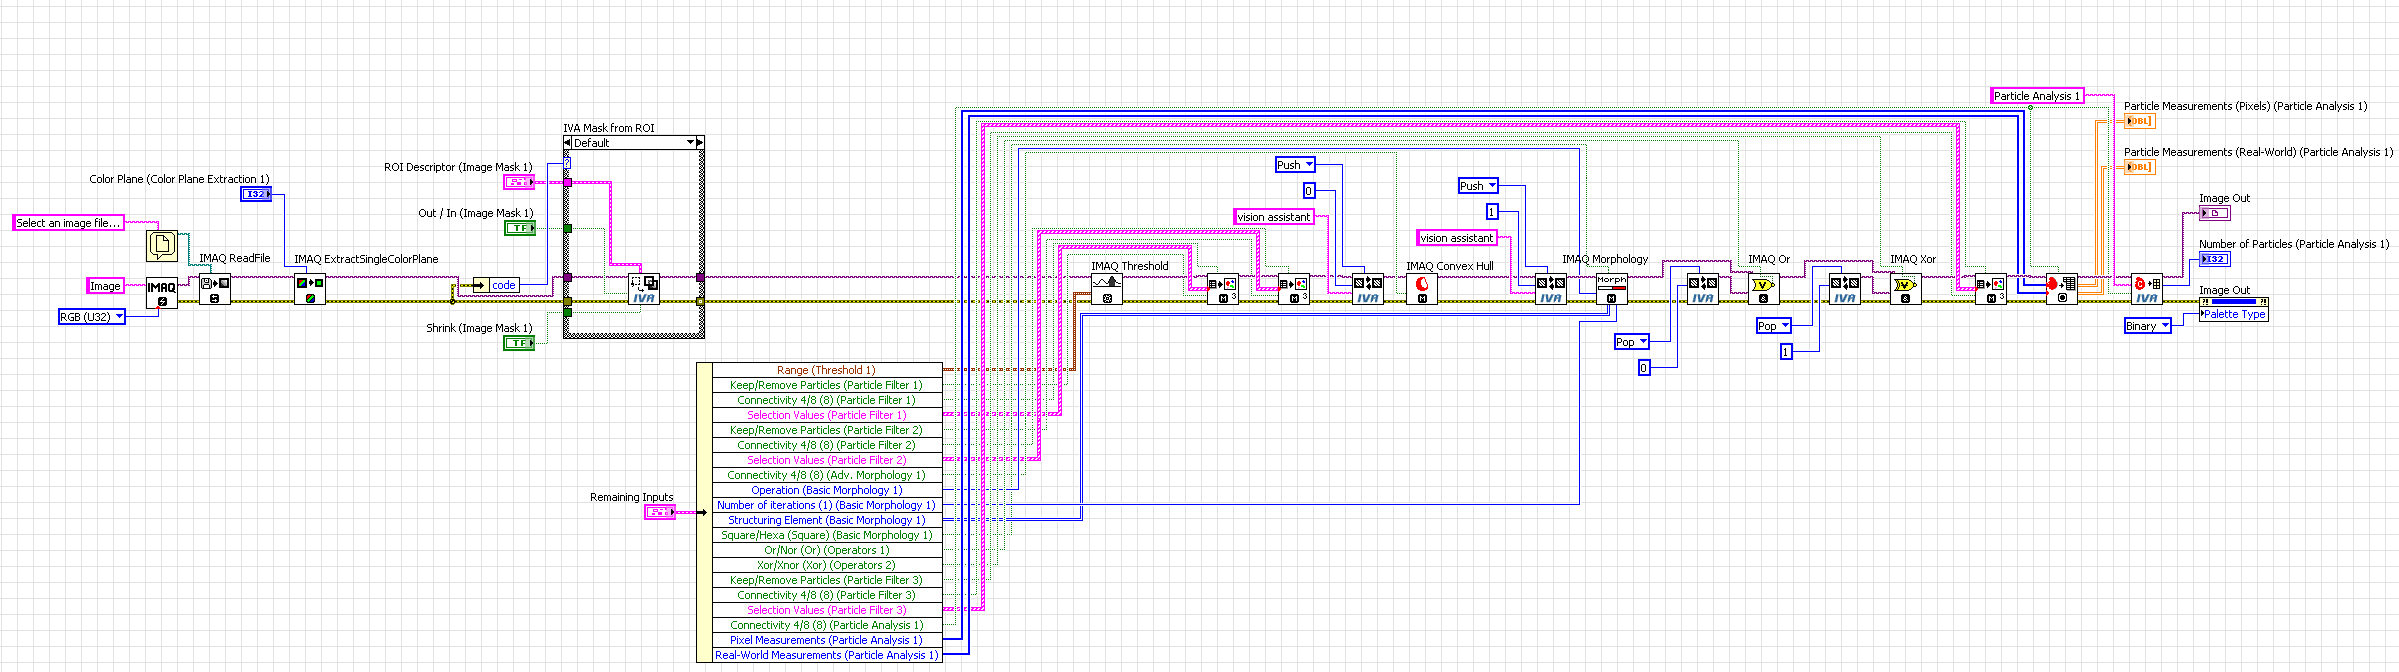Click the right 'vision assistant' string near Convex Hull
2399x672 pixels.
coord(1457,238)
